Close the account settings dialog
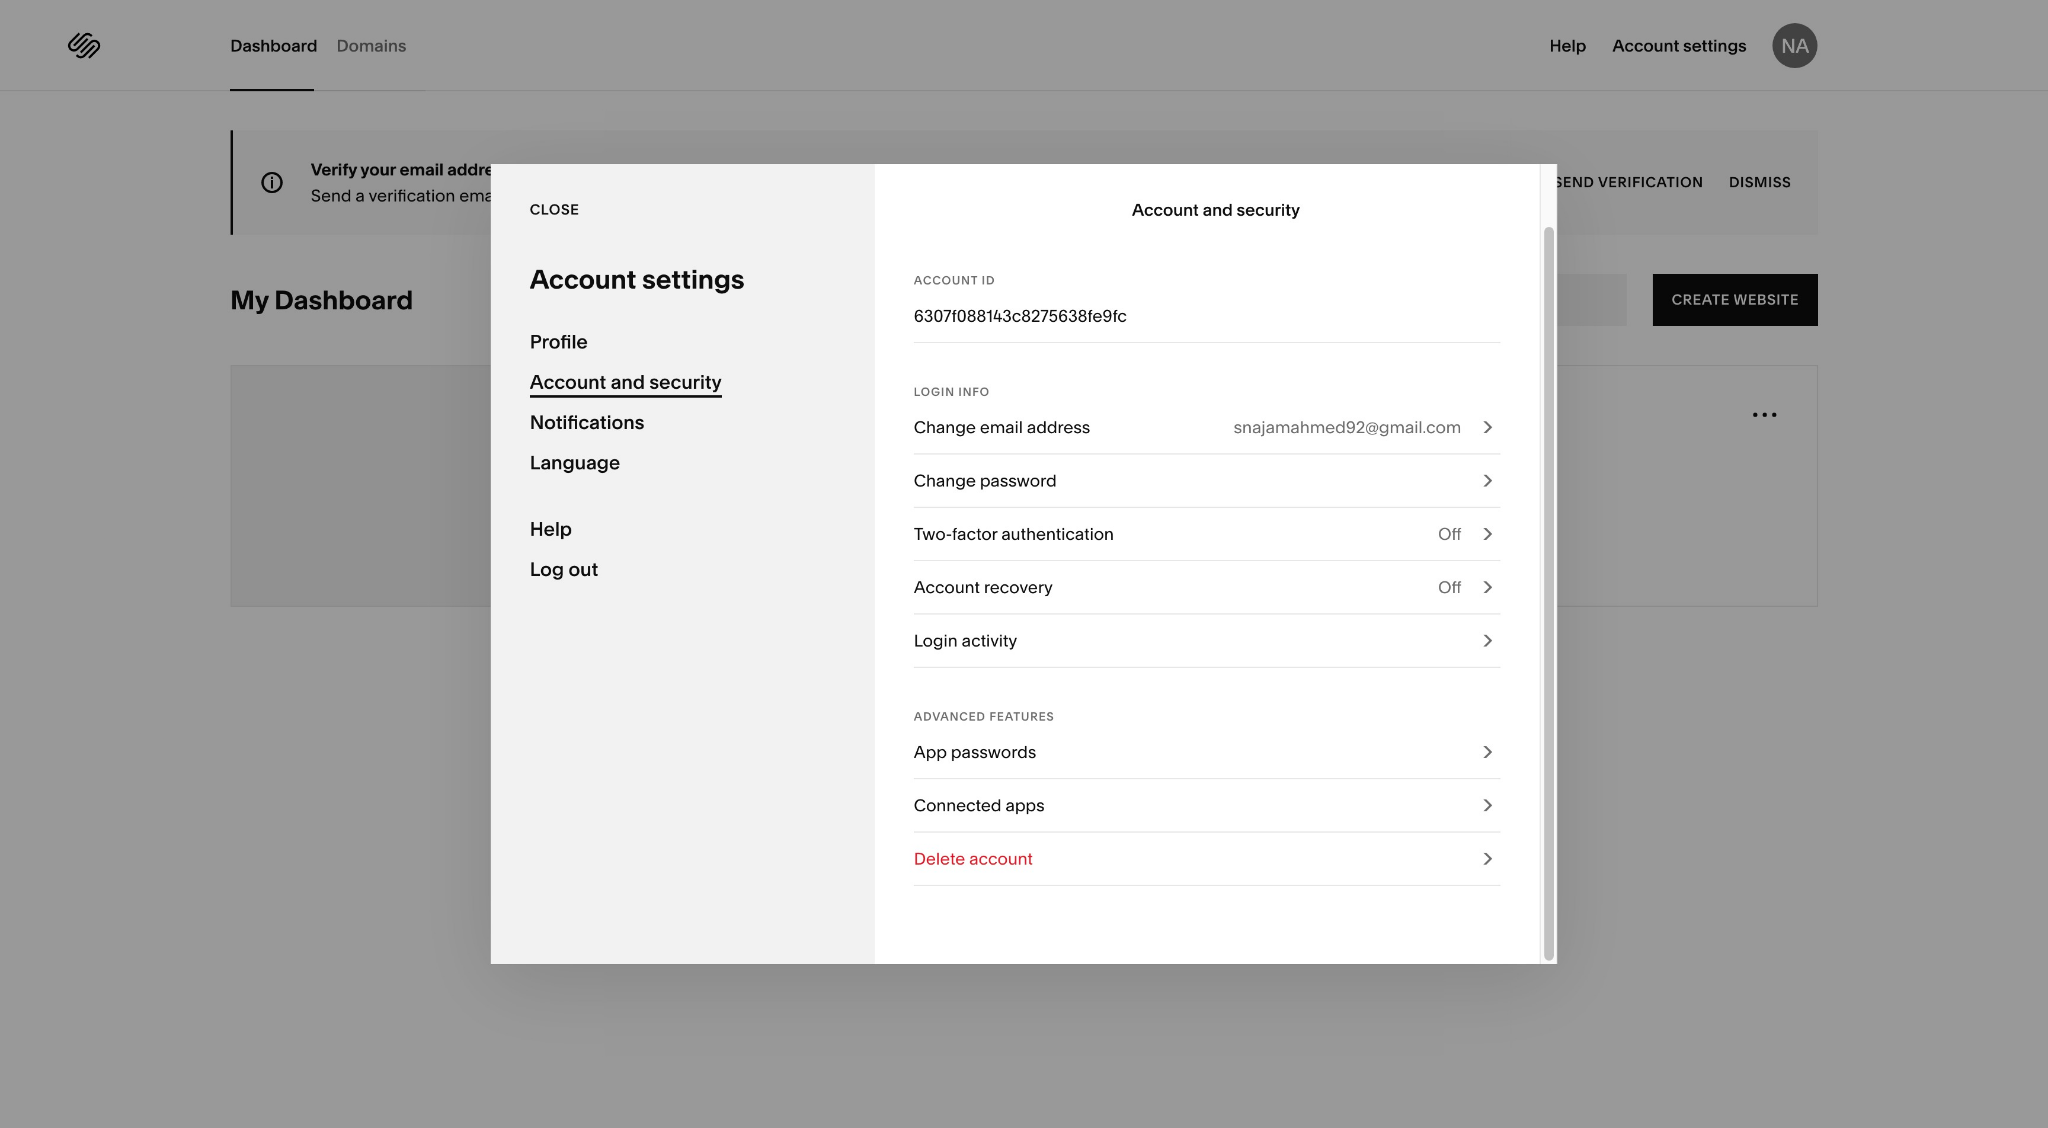Viewport: 2048px width, 1128px height. pos(554,210)
